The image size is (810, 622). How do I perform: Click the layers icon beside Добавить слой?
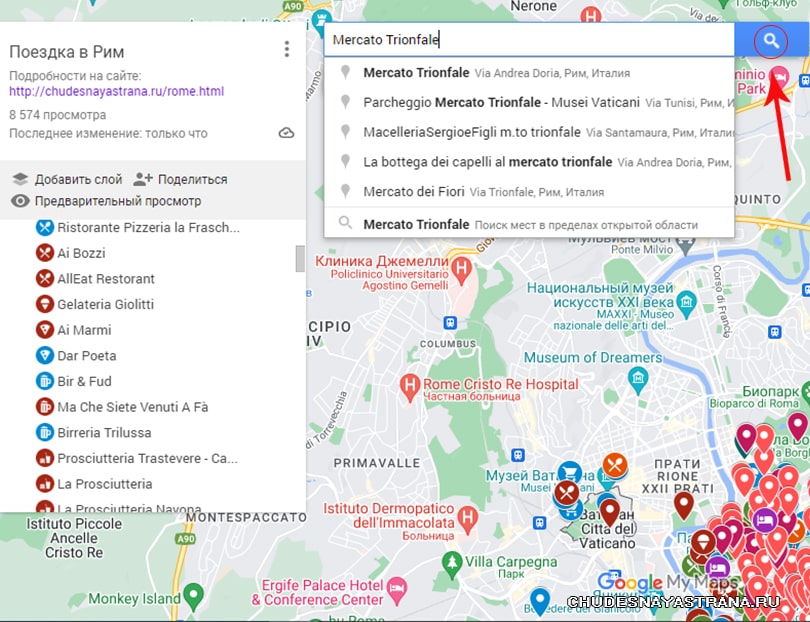[20, 179]
